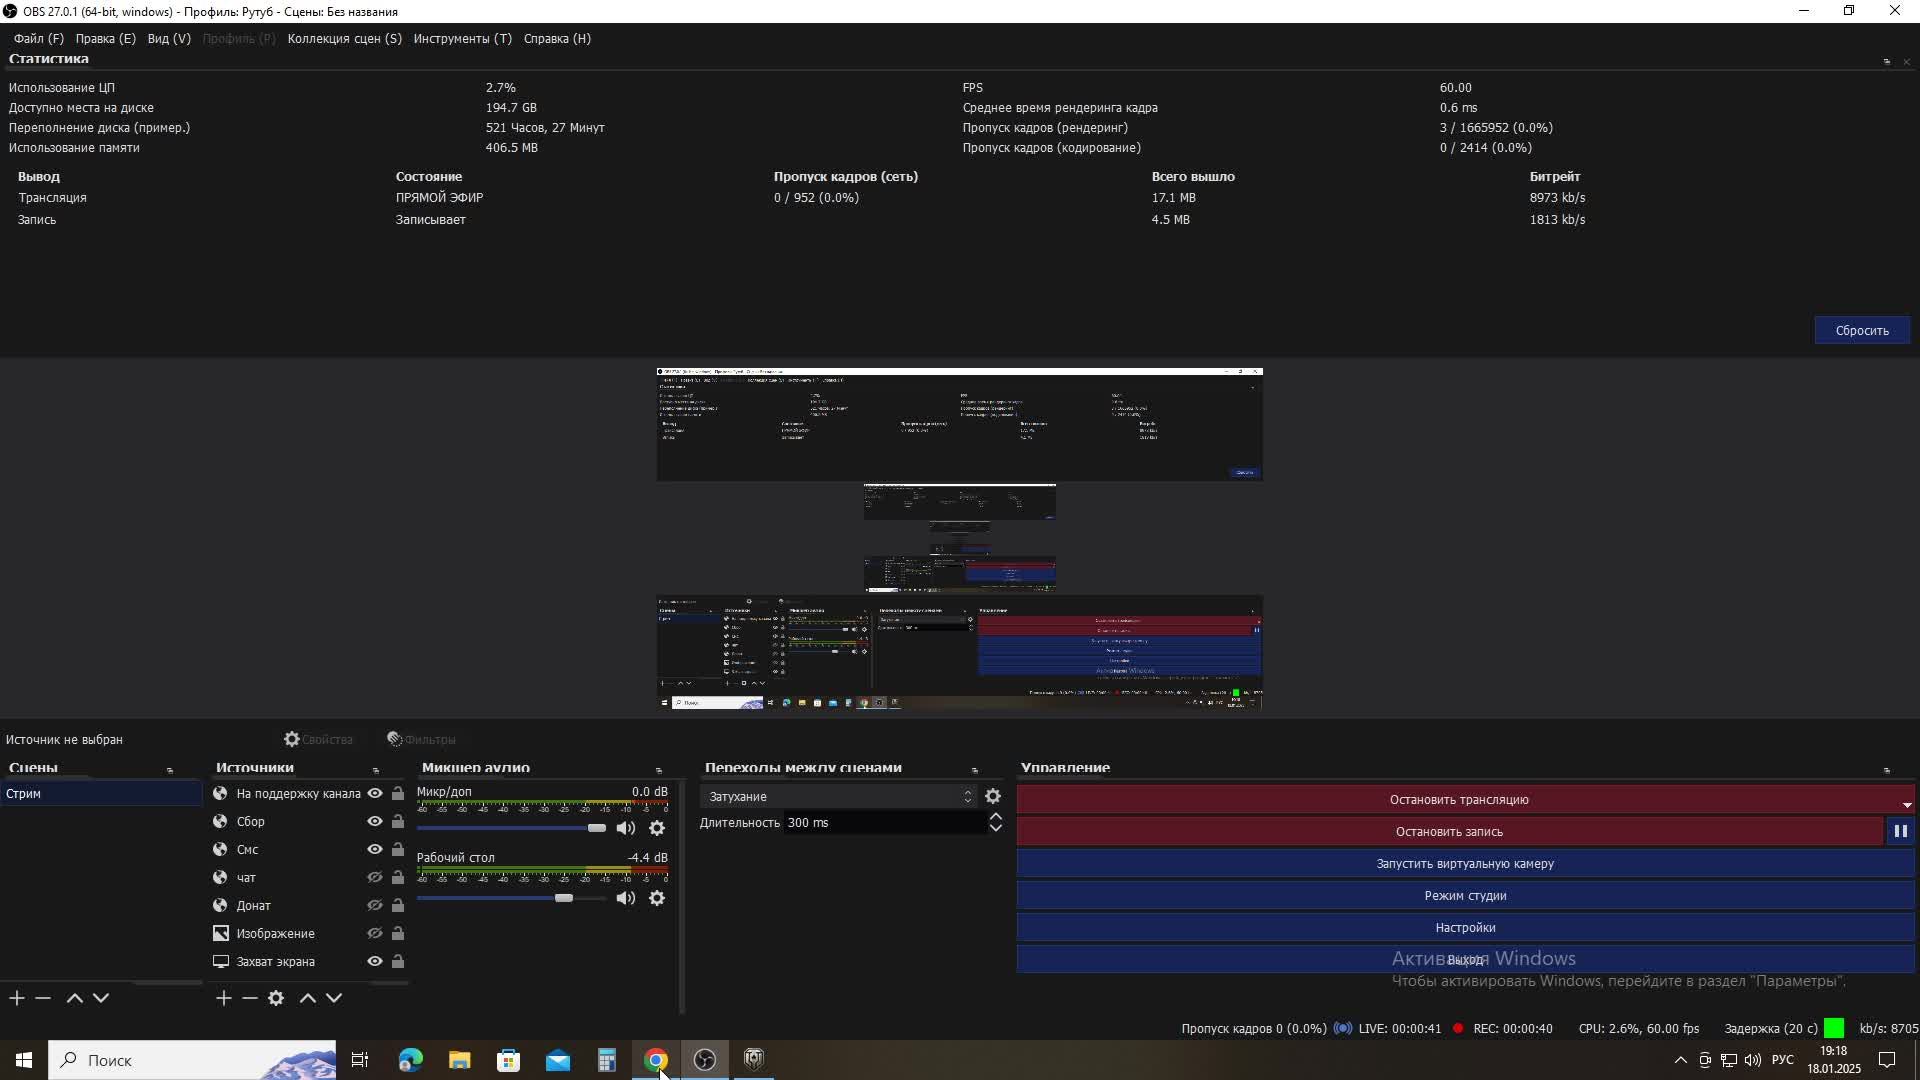
Task: Show the чат source with eye icon
Action: [375, 877]
